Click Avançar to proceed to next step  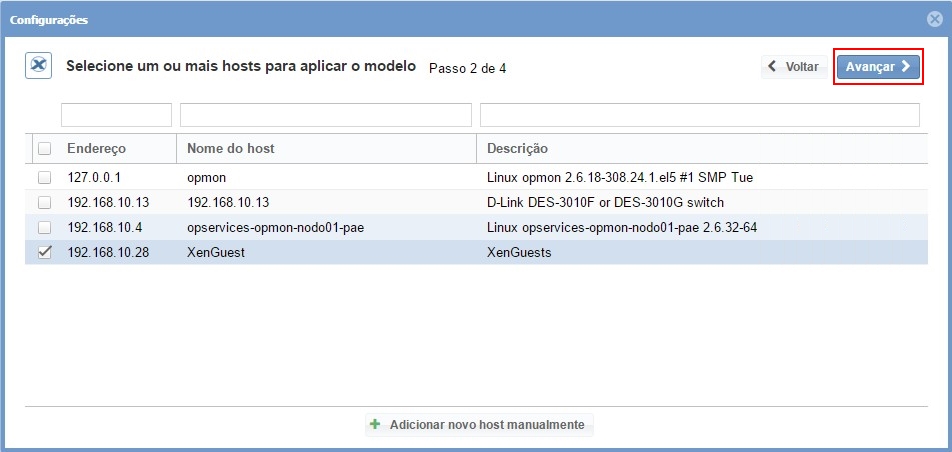(x=878, y=67)
